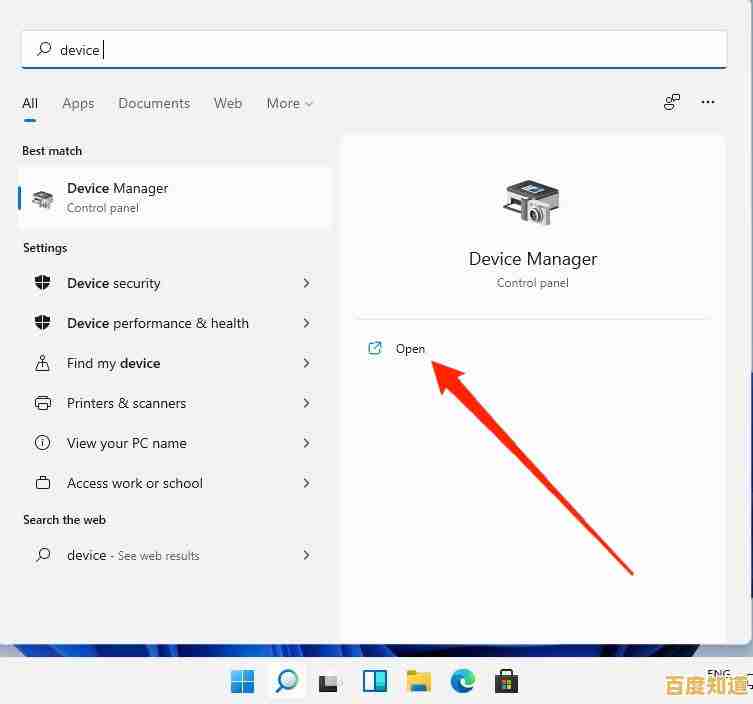This screenshot has height=704, width=753.
Task: Expand the Access work or school chevron
Action: [306, 483]
